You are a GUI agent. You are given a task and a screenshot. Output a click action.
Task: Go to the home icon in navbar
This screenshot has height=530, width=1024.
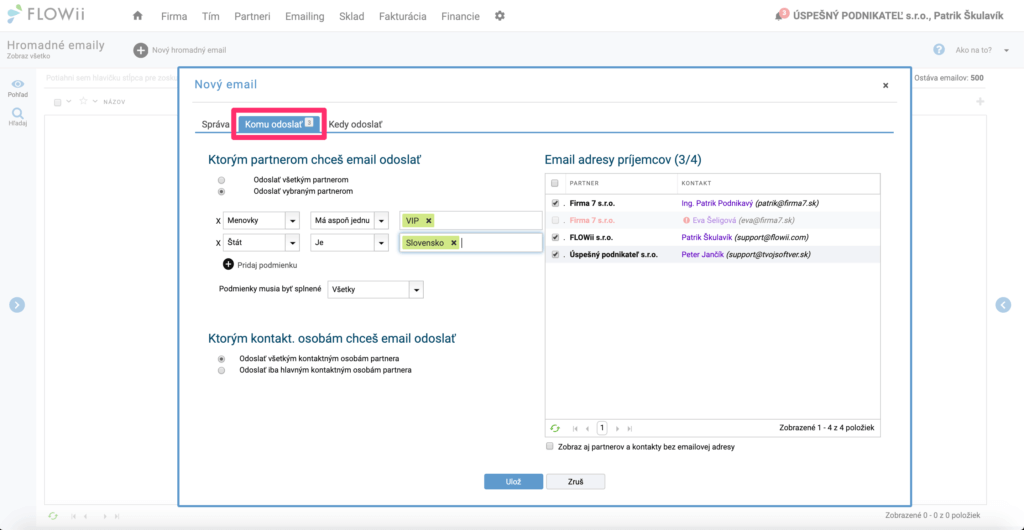pos(137,16)
